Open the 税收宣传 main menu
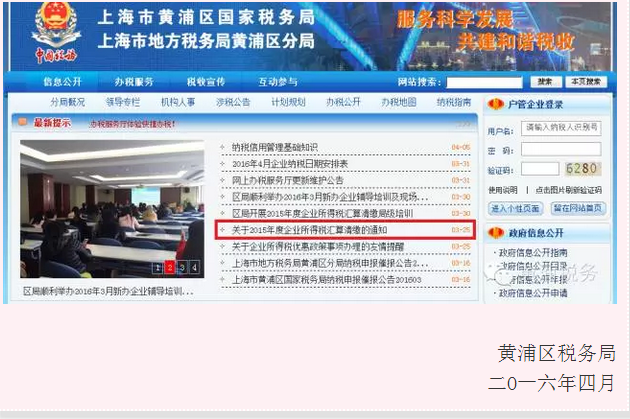 [x=206, y=82]
